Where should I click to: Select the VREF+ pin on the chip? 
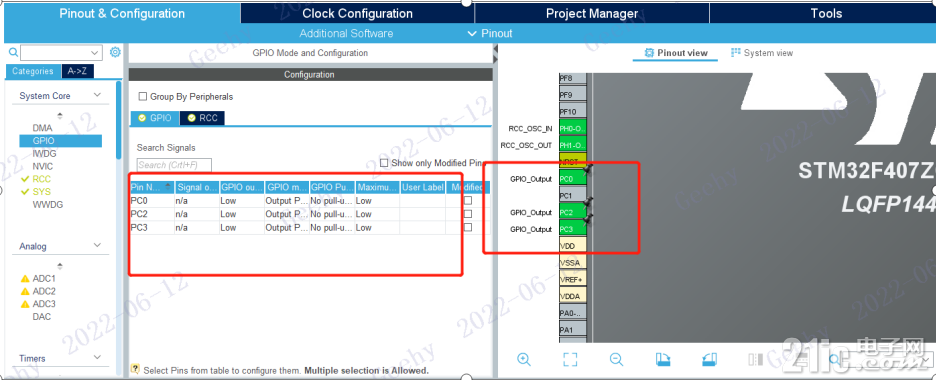pos(572,279)
